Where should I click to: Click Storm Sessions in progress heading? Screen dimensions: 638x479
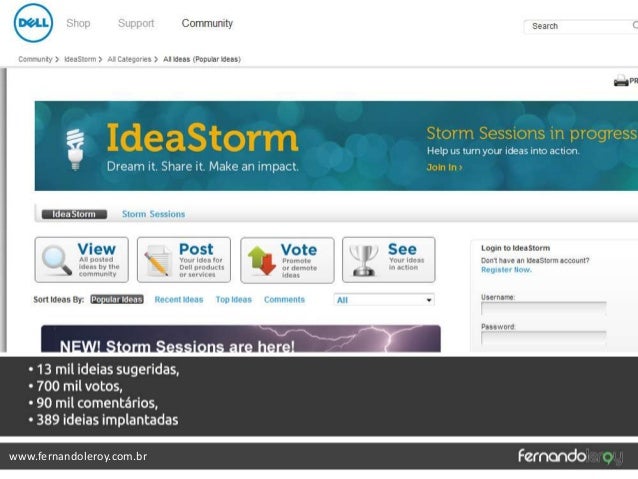(531, 133)
